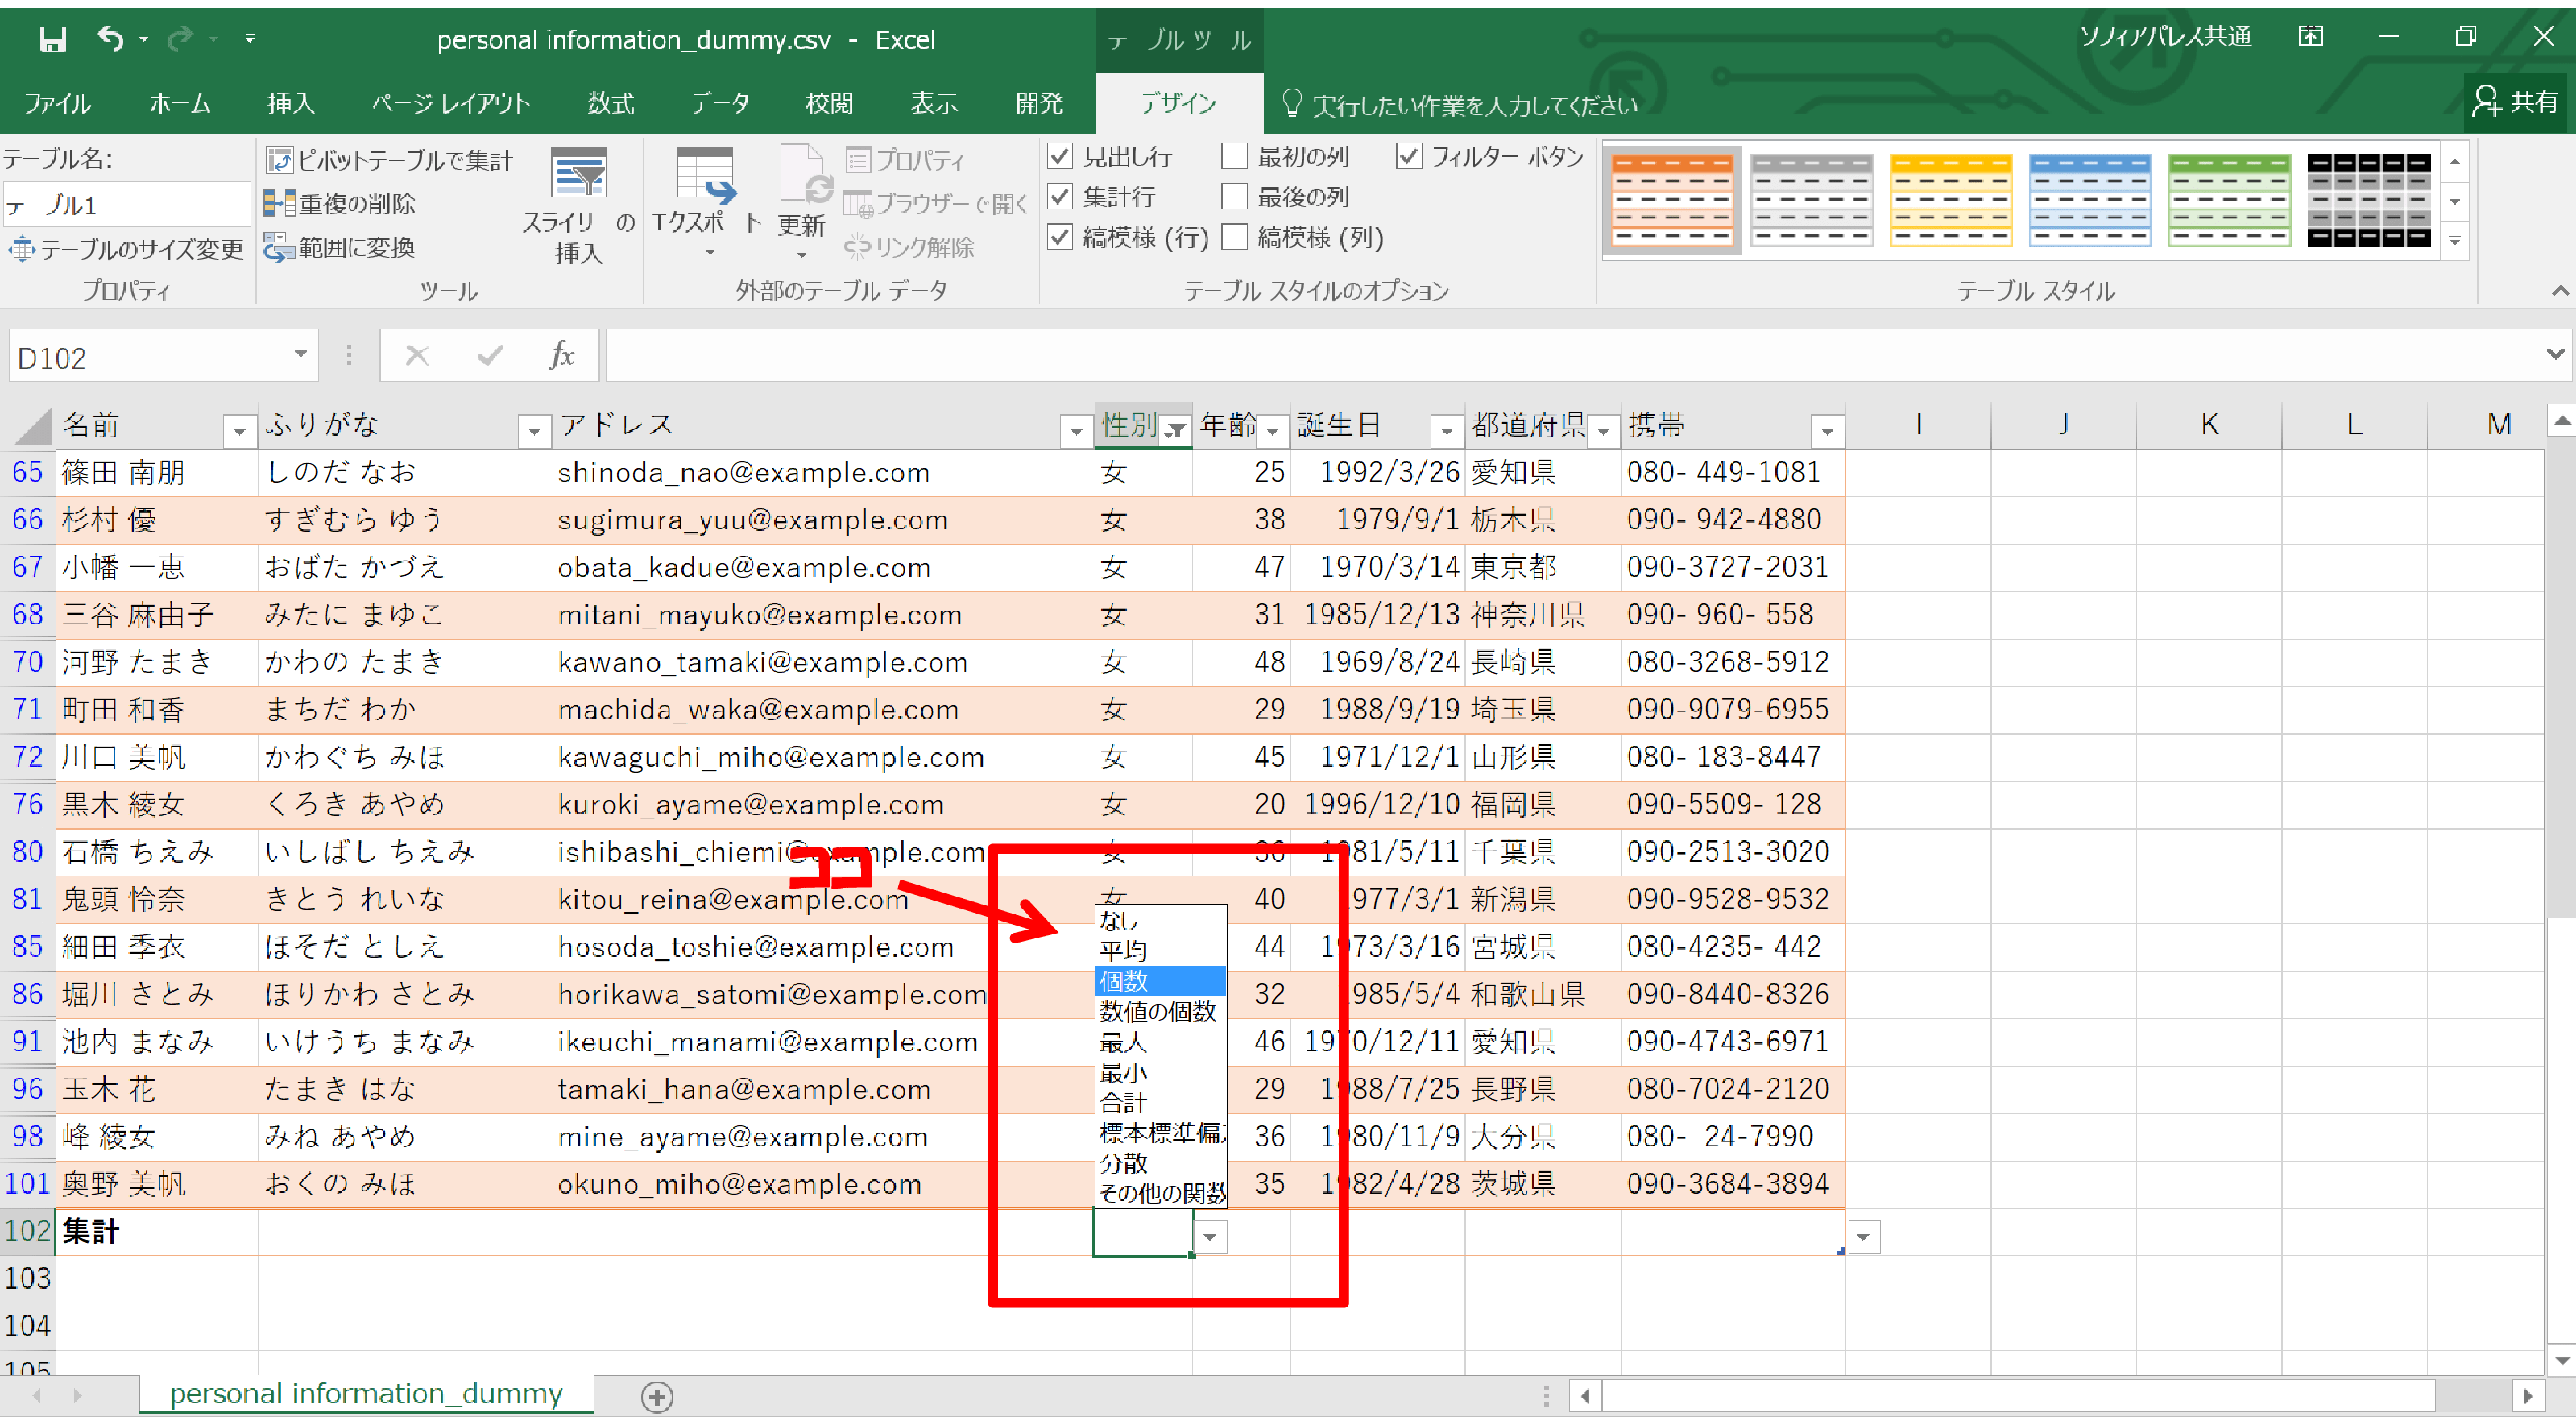Click Summarize with PivotTable
2576x1417 pixels.
tap(390, 160)
